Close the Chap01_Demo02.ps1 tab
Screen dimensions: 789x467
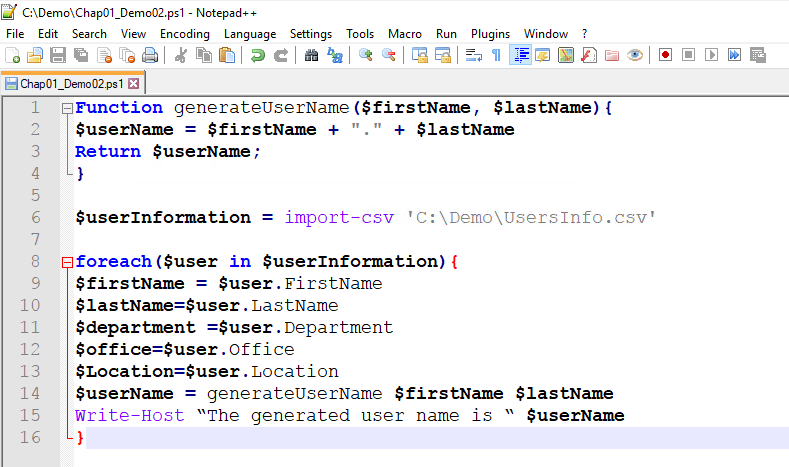(x=133, y=84)
